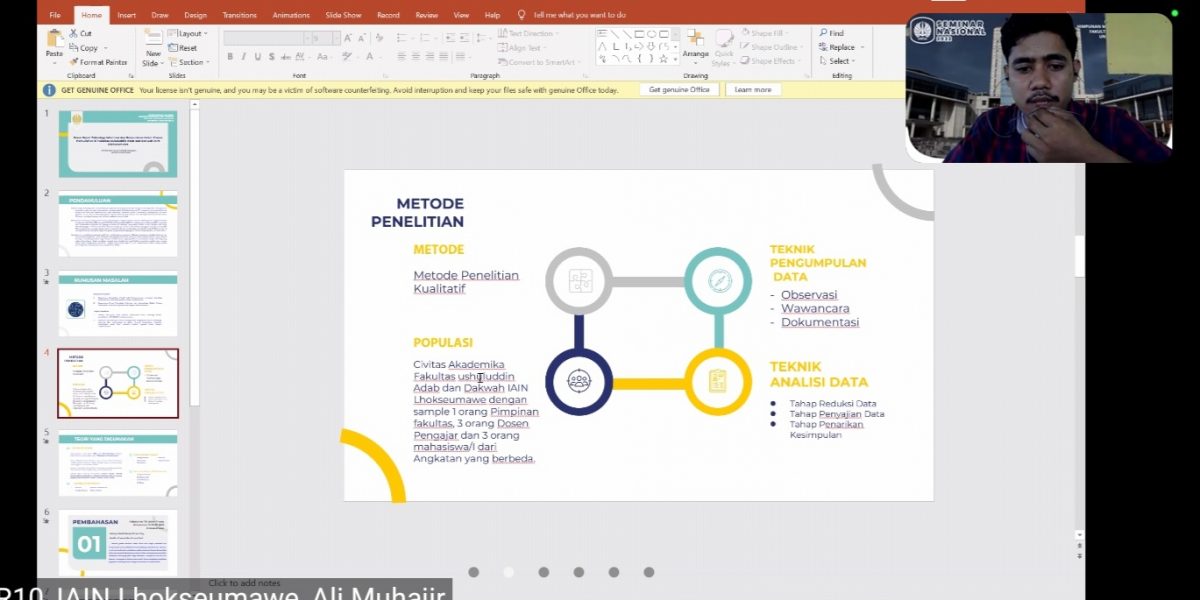Open the Shape Effects dropdown
The width and height of the screenshot is (1200, 600).
click(772, 61)
